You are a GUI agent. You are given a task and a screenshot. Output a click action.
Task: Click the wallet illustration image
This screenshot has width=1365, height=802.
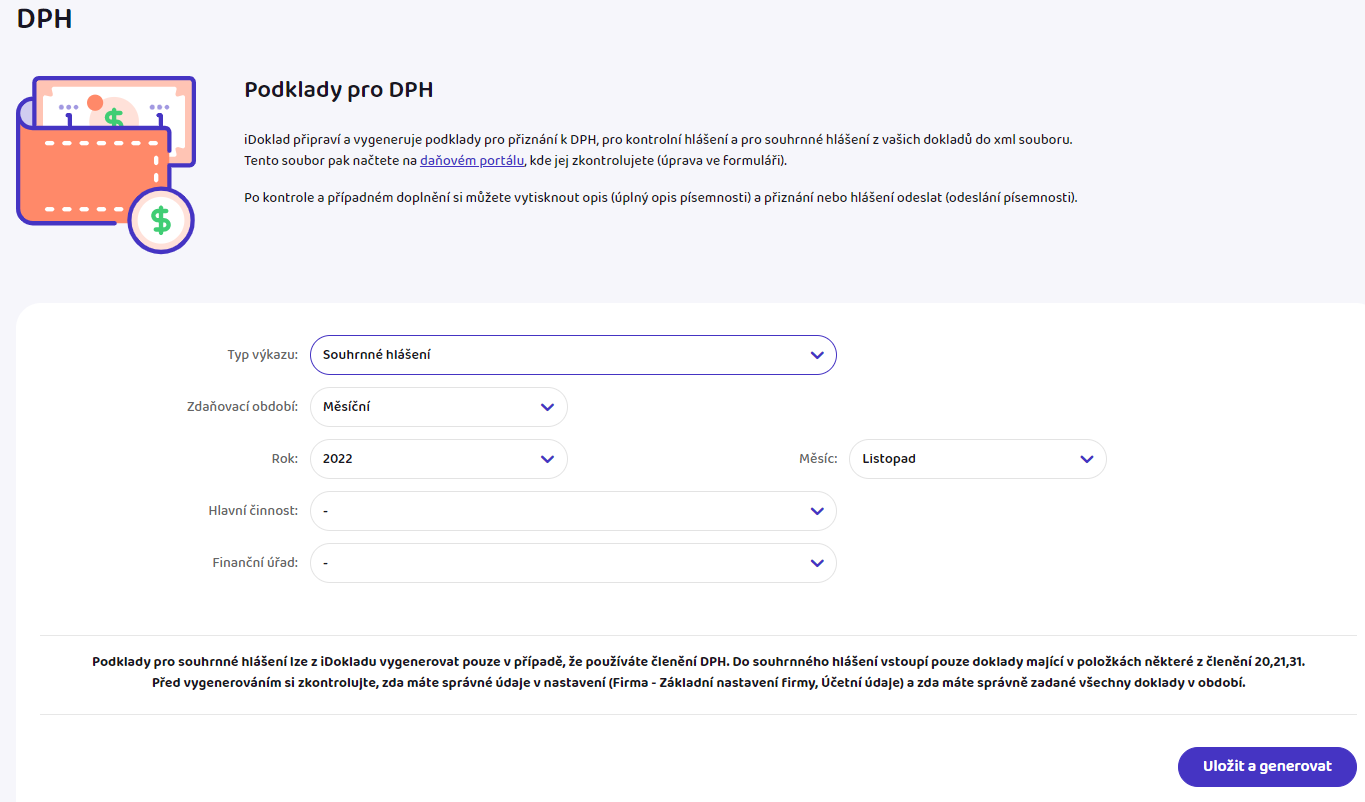[x=106, y=165]
